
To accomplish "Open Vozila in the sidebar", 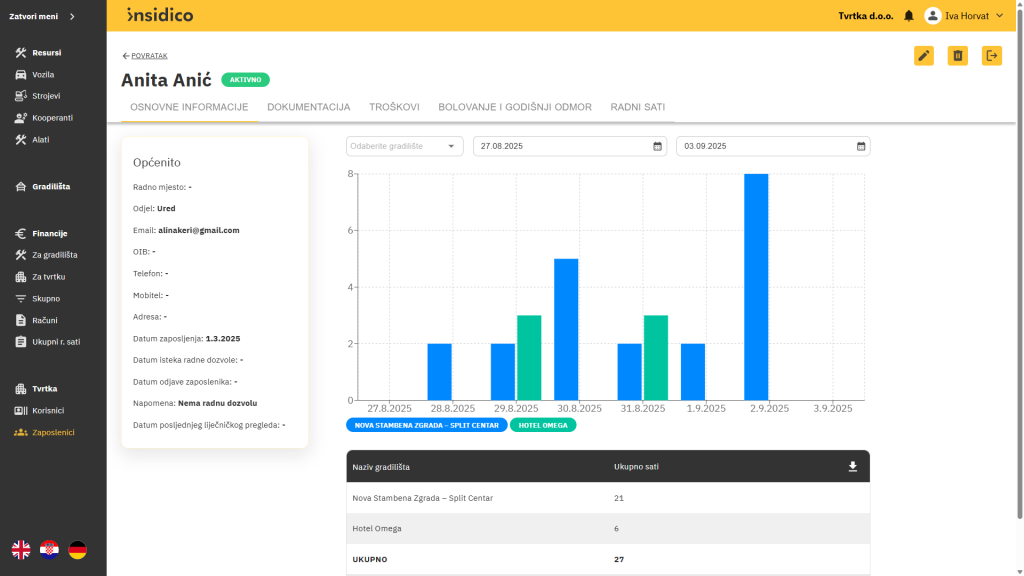I will (43, 75).
